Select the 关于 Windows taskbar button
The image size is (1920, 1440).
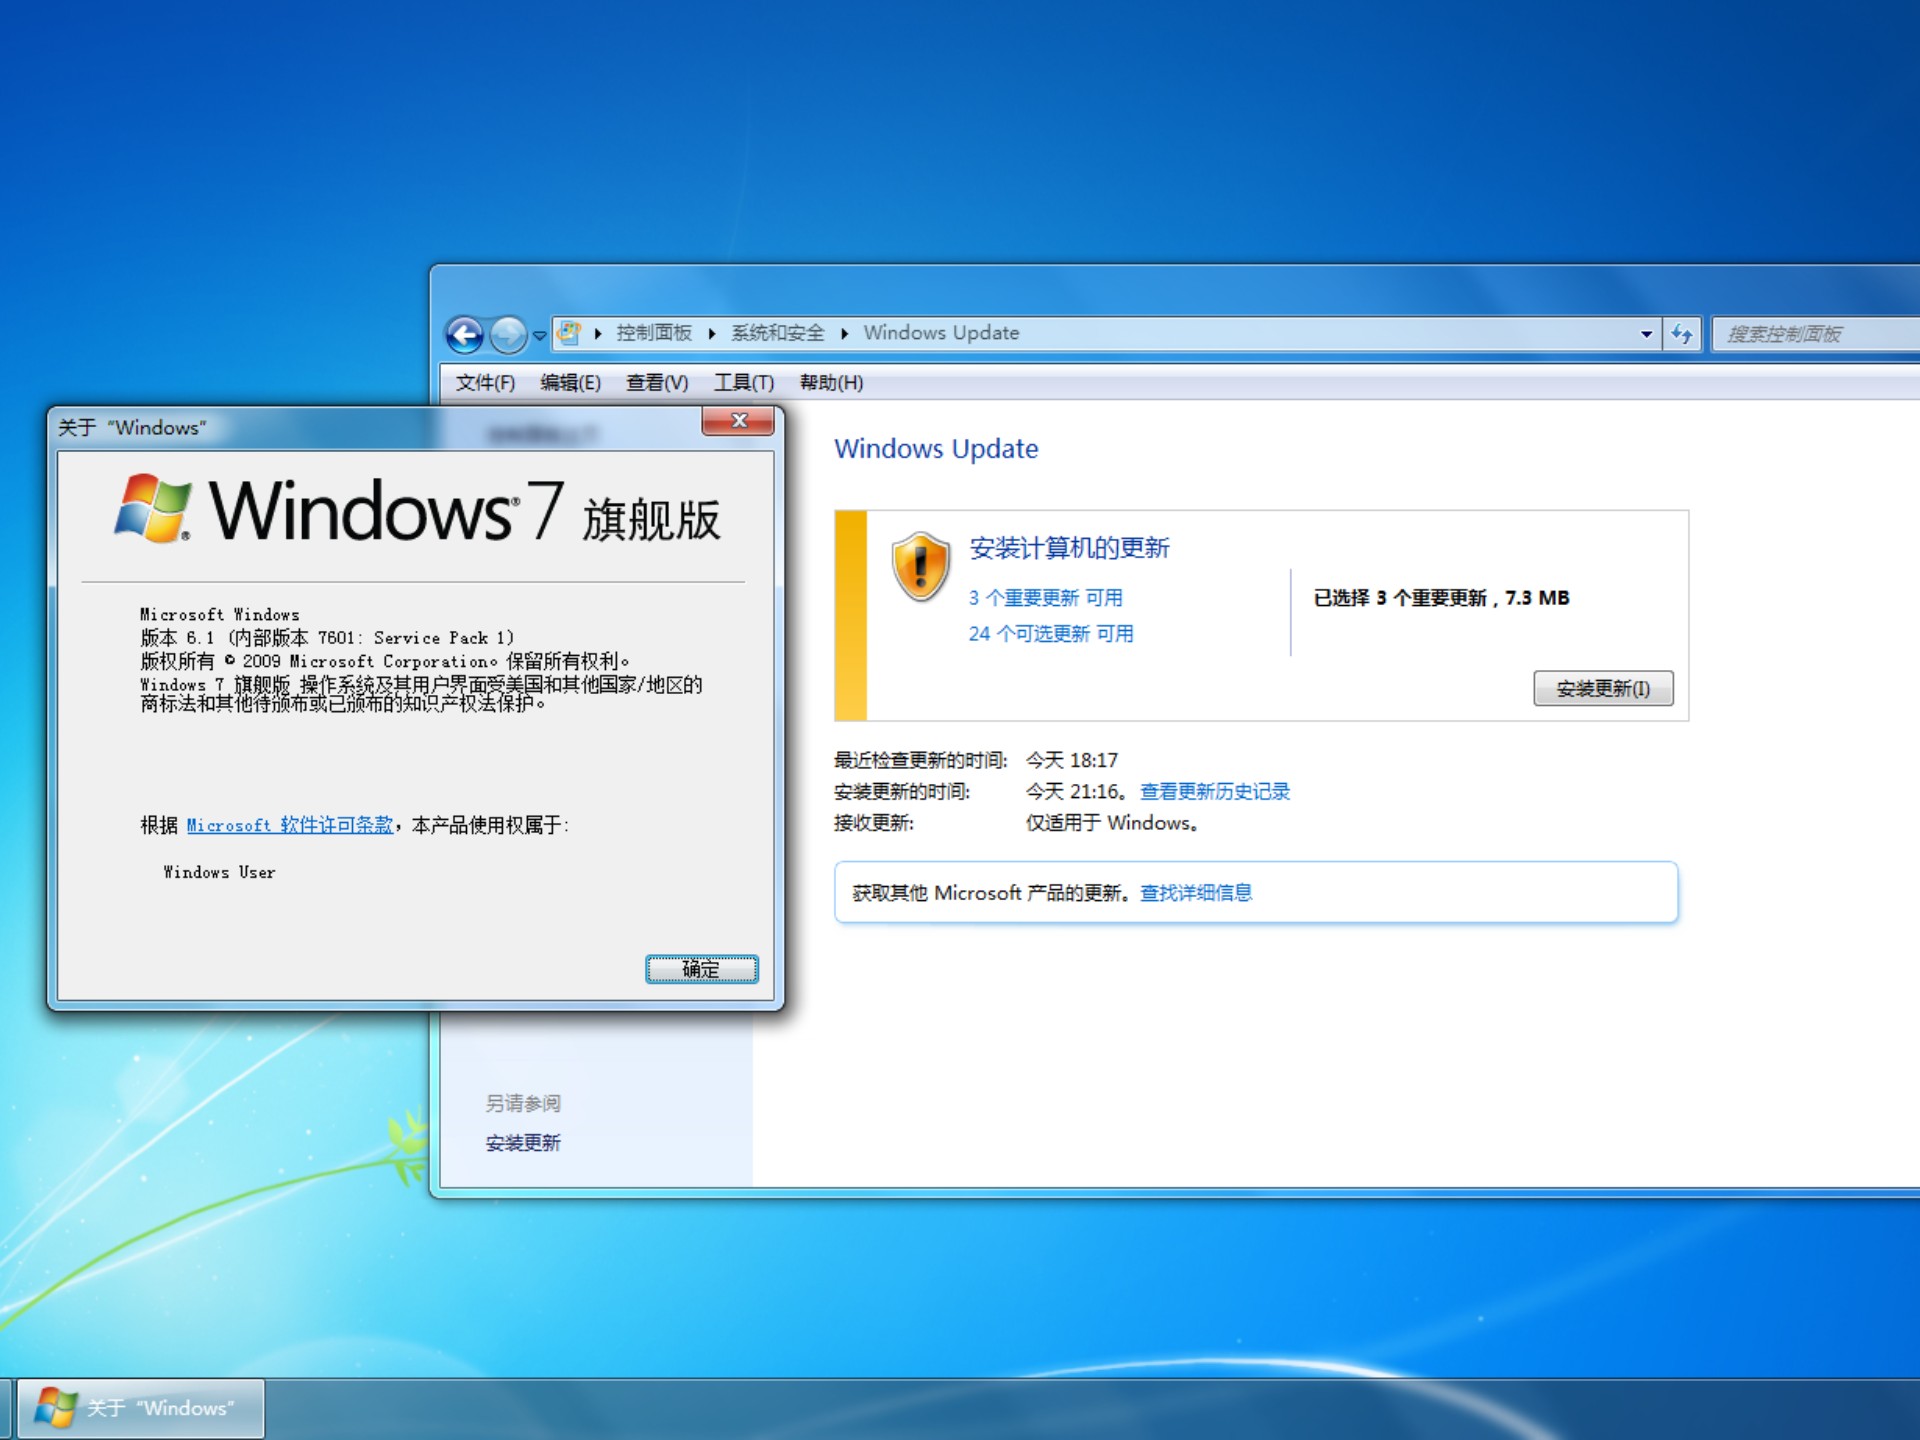coord(140,1408)
